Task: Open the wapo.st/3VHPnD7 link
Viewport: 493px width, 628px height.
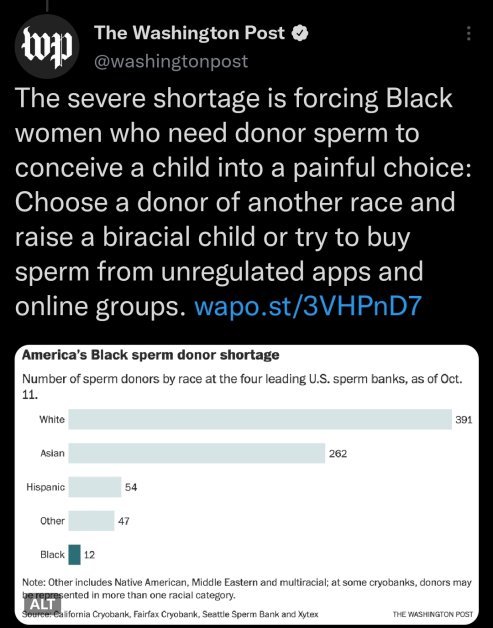Action: 308,306
